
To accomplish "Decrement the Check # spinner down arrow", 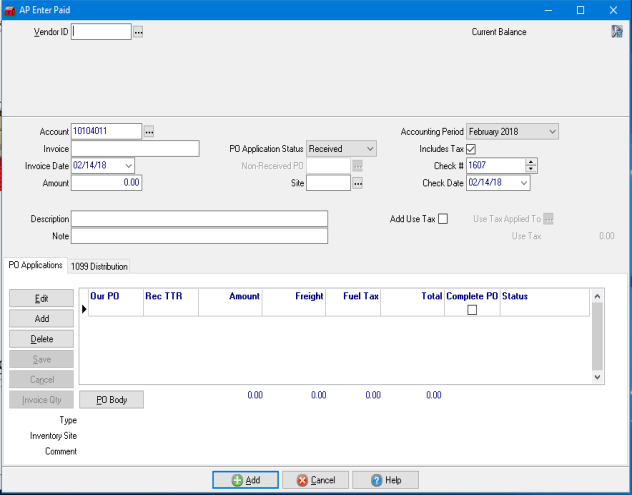I will [531, 169].
